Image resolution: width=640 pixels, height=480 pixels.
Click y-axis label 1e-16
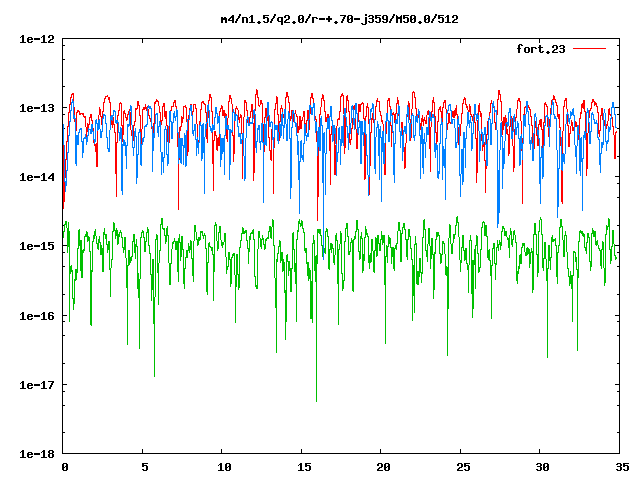click(x=37, y=316)
